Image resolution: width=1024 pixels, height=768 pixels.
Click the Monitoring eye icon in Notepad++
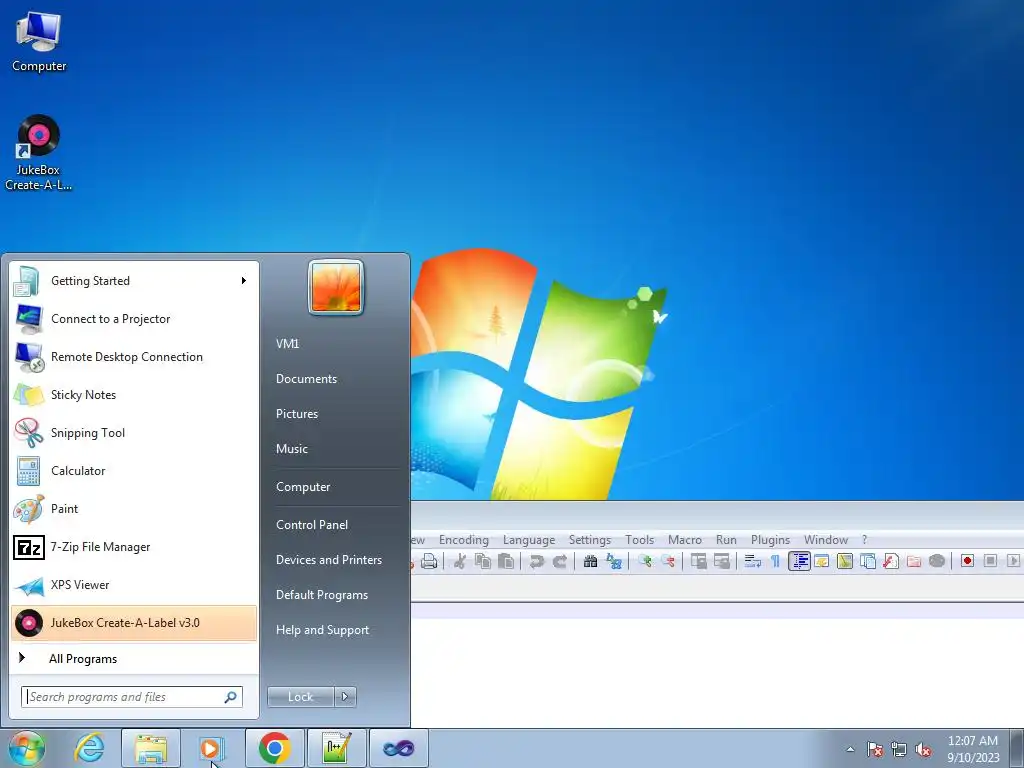pos(936,561)
